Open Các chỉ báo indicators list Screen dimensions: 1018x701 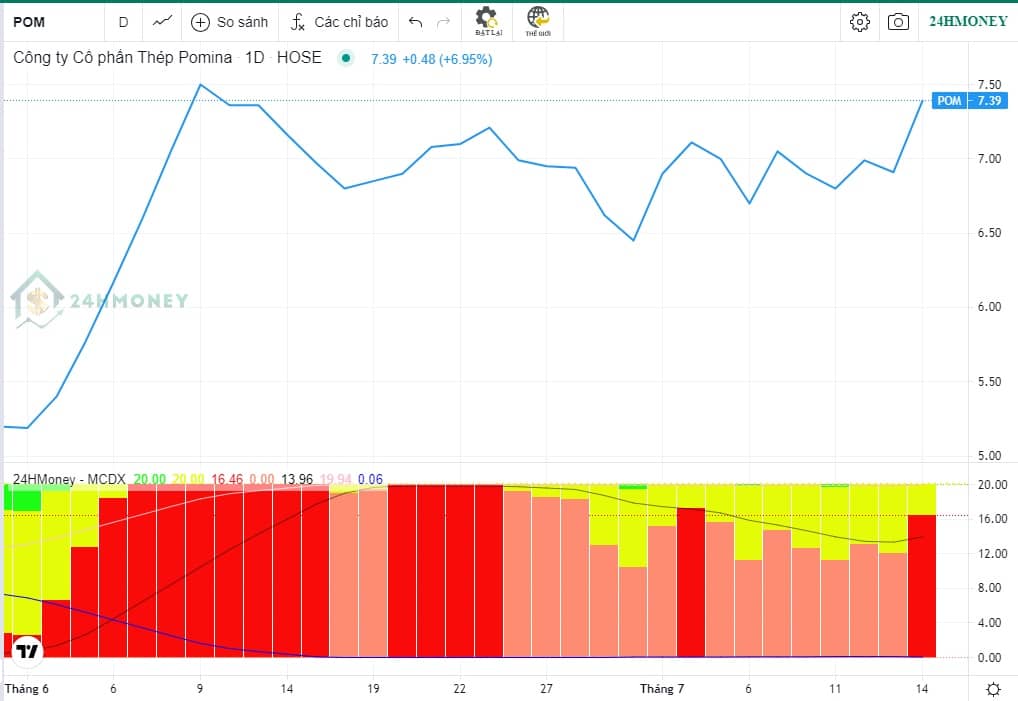[339, 22]
